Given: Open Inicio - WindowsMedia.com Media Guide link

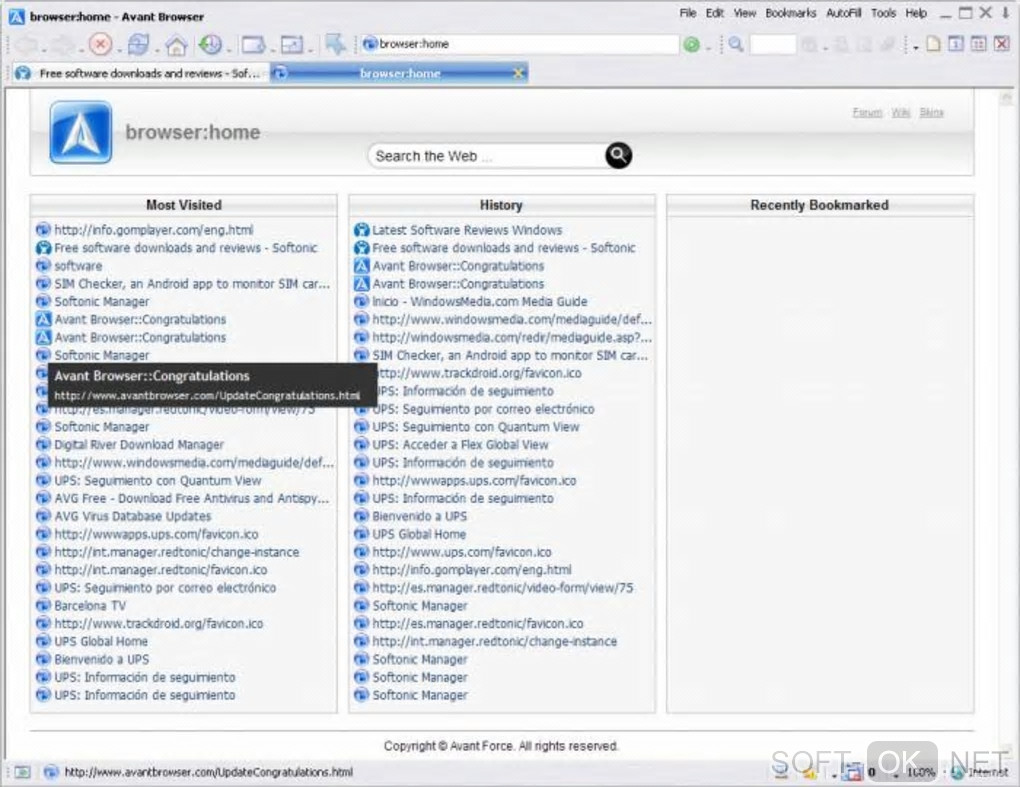Looking at the screenshot, I should (x=479, y=302).
